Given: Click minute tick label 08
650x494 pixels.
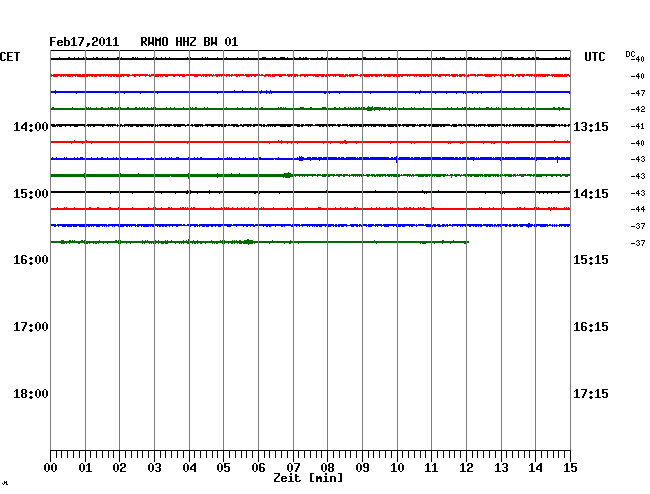Looking at the screenshot, I should pos(327,468).
